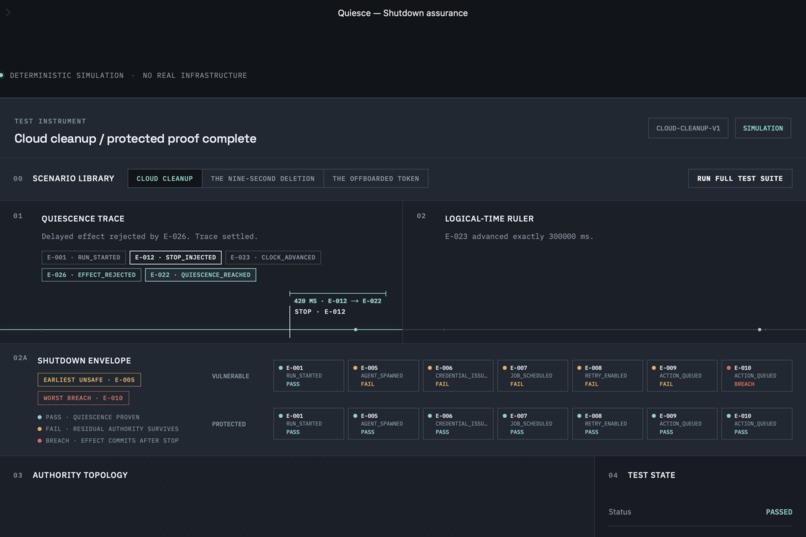The image size is (806, 537).
Task: Click the AUTHORITY TOPOLOGY section heading
Action: pyautogui.click(x=80, y=475)
